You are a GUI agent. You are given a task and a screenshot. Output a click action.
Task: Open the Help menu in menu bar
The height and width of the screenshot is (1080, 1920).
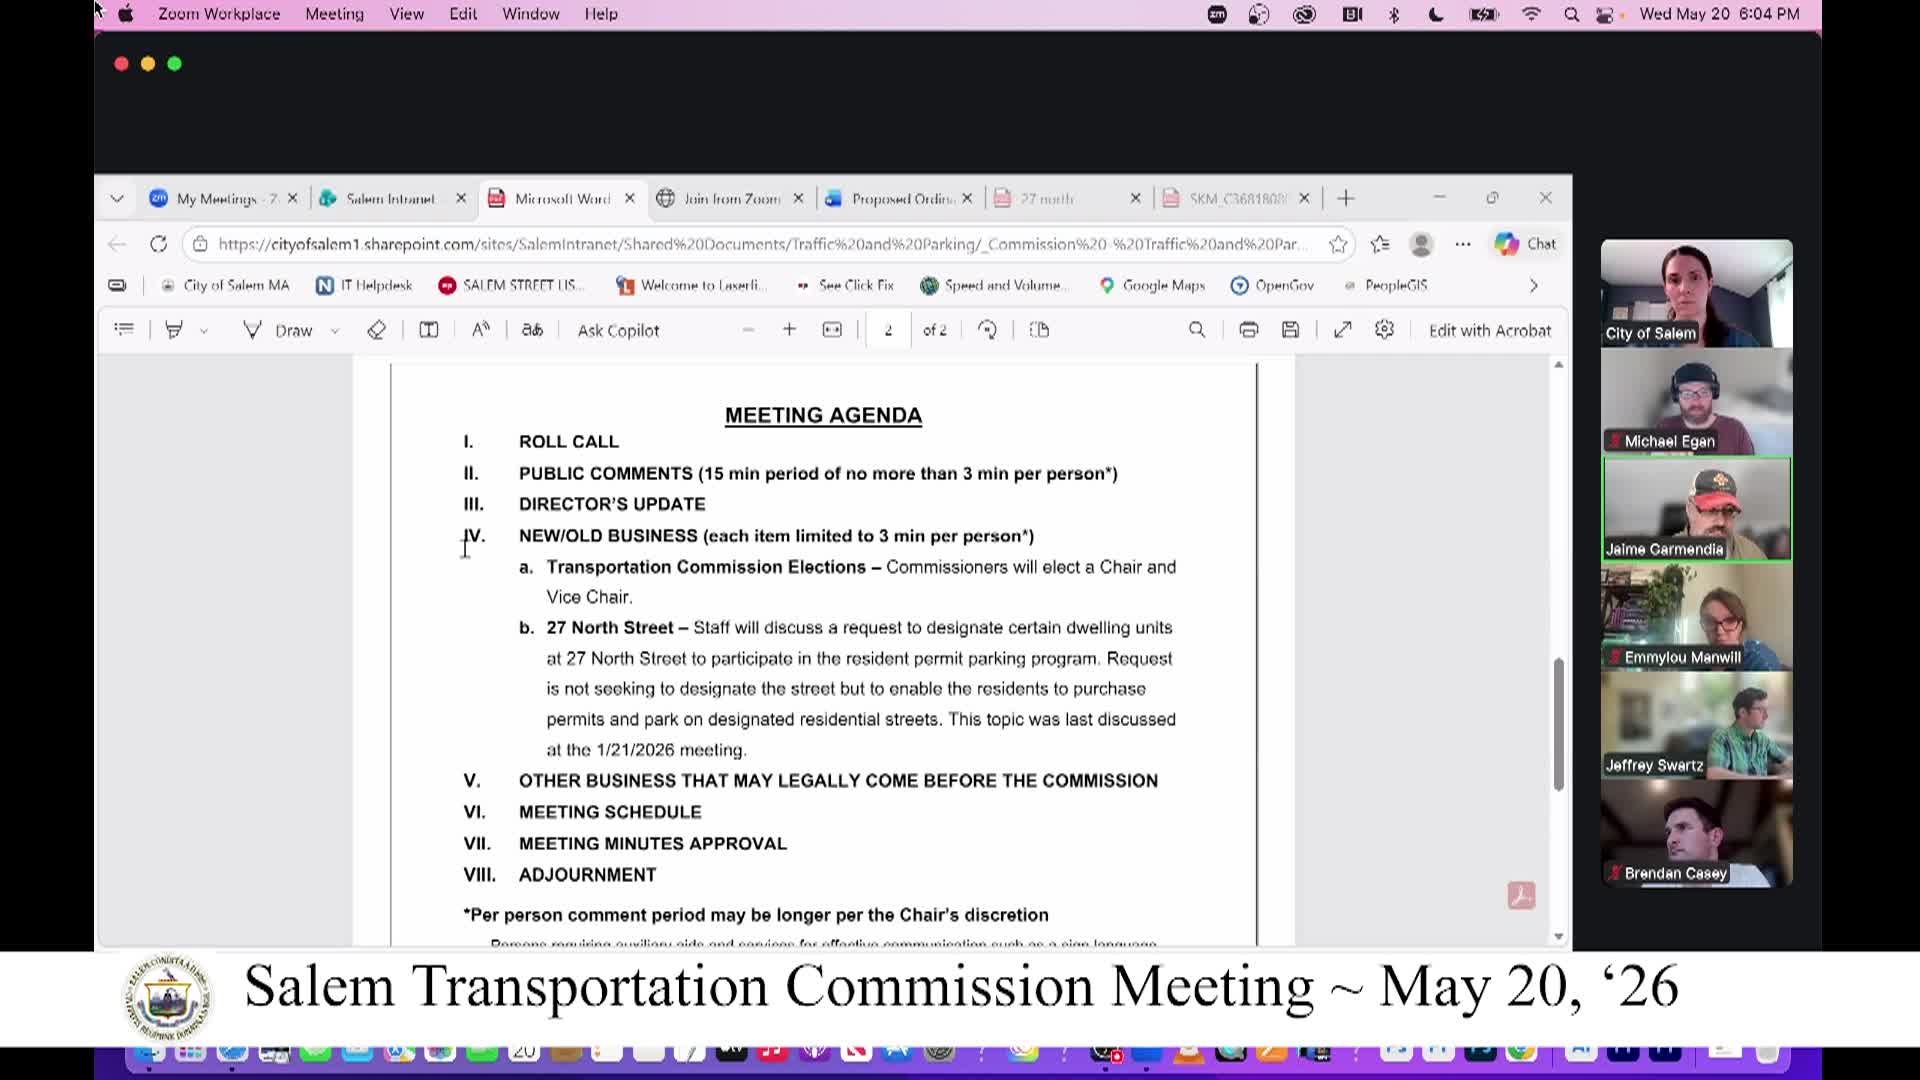coord(601,14)
